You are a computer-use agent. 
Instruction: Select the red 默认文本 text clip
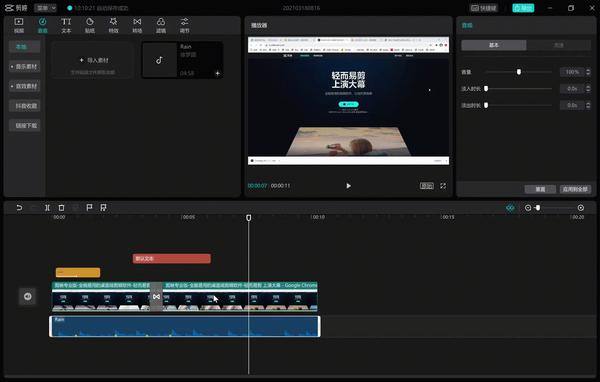[x=172, y=259]
